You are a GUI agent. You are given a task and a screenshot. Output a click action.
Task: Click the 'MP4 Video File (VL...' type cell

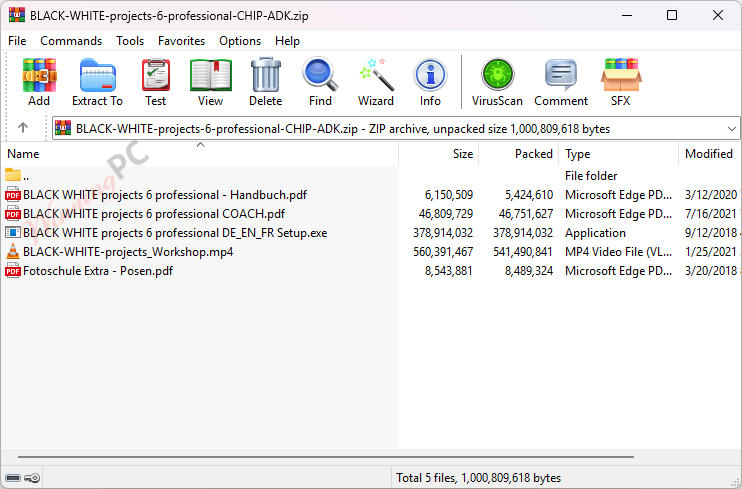click(618, 251)
